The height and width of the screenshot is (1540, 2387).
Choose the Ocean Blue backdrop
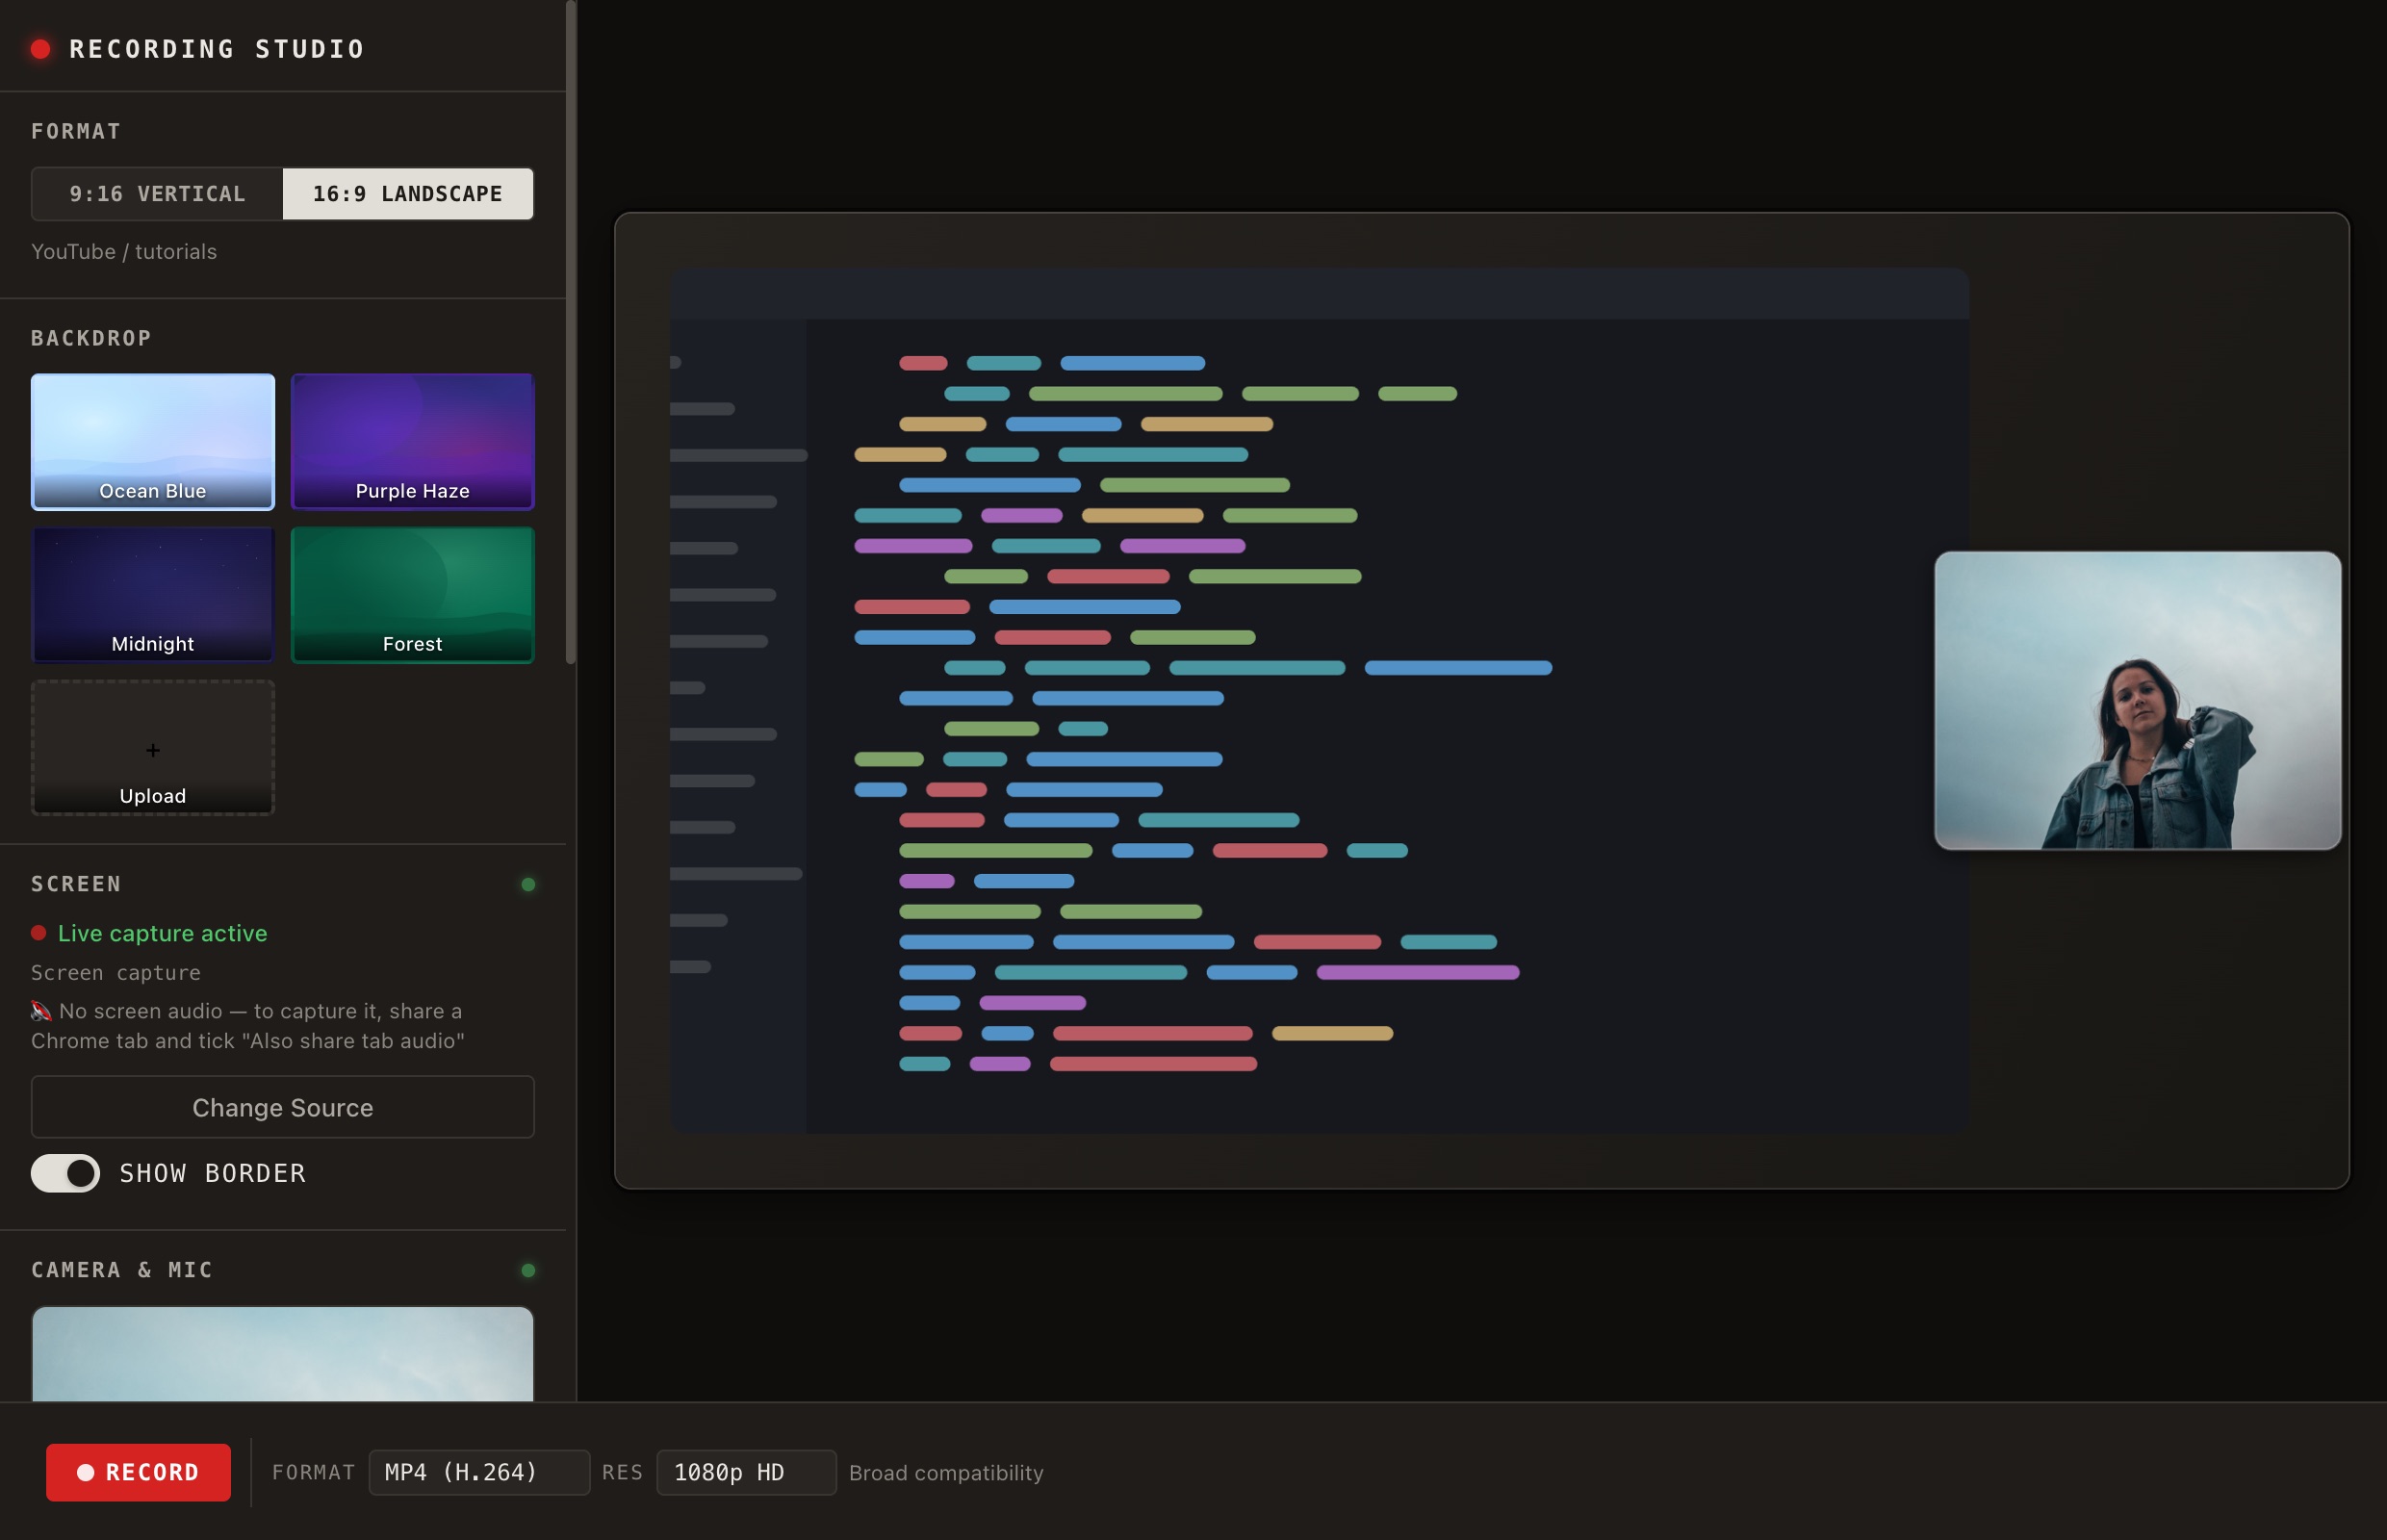tap(153, 442)
